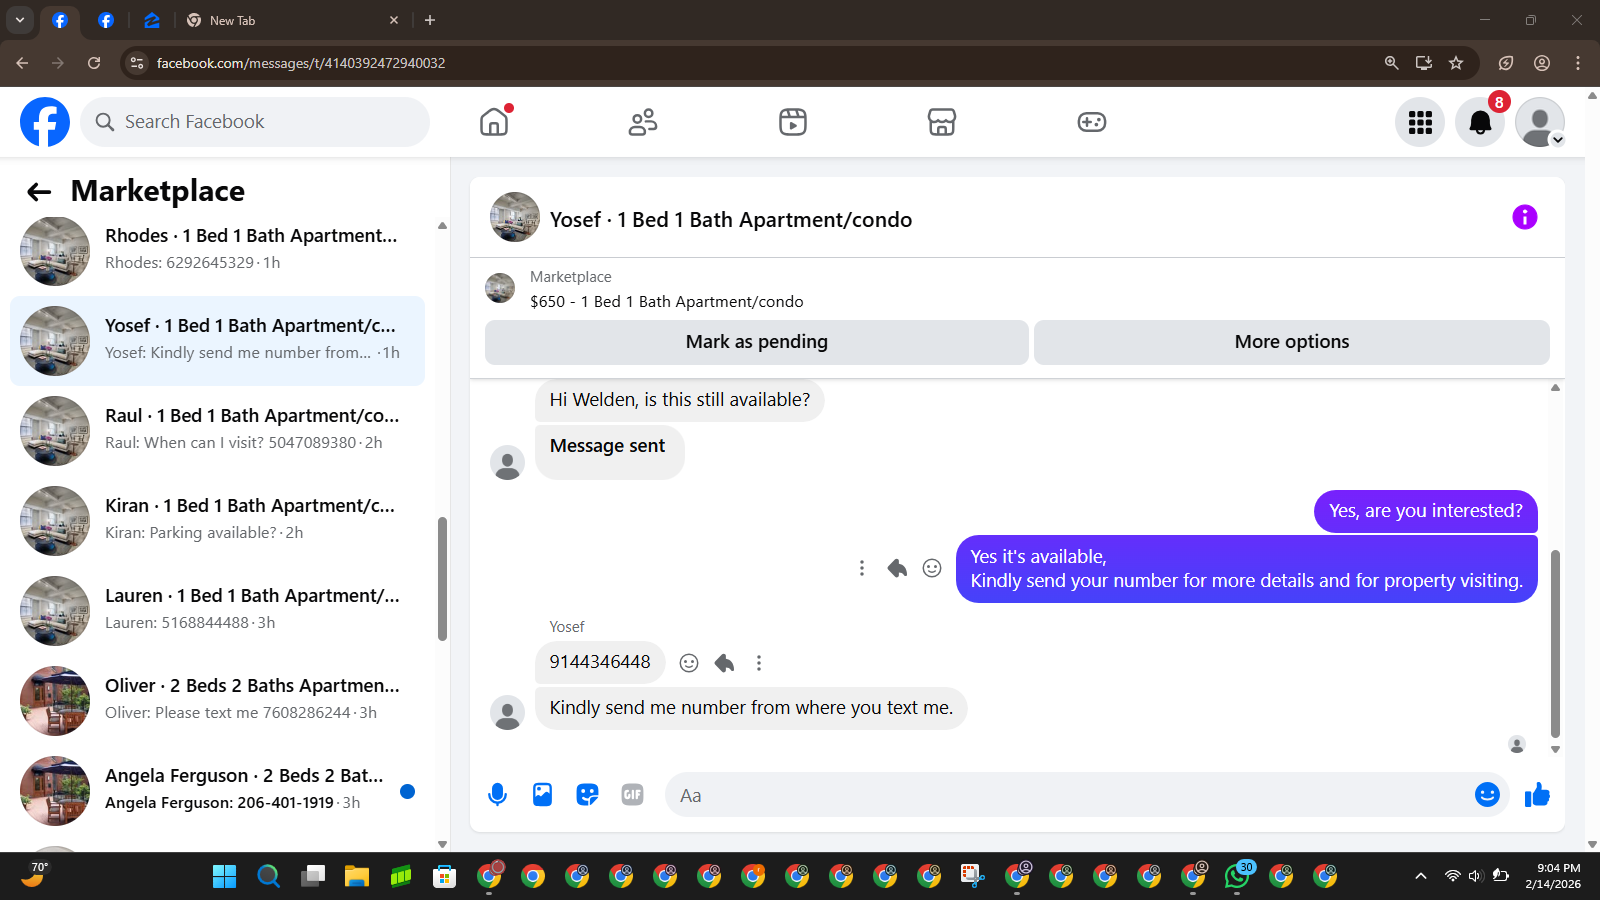Close the New Tab browser tab
The image size is (1600, 900).
click(394, 20)
